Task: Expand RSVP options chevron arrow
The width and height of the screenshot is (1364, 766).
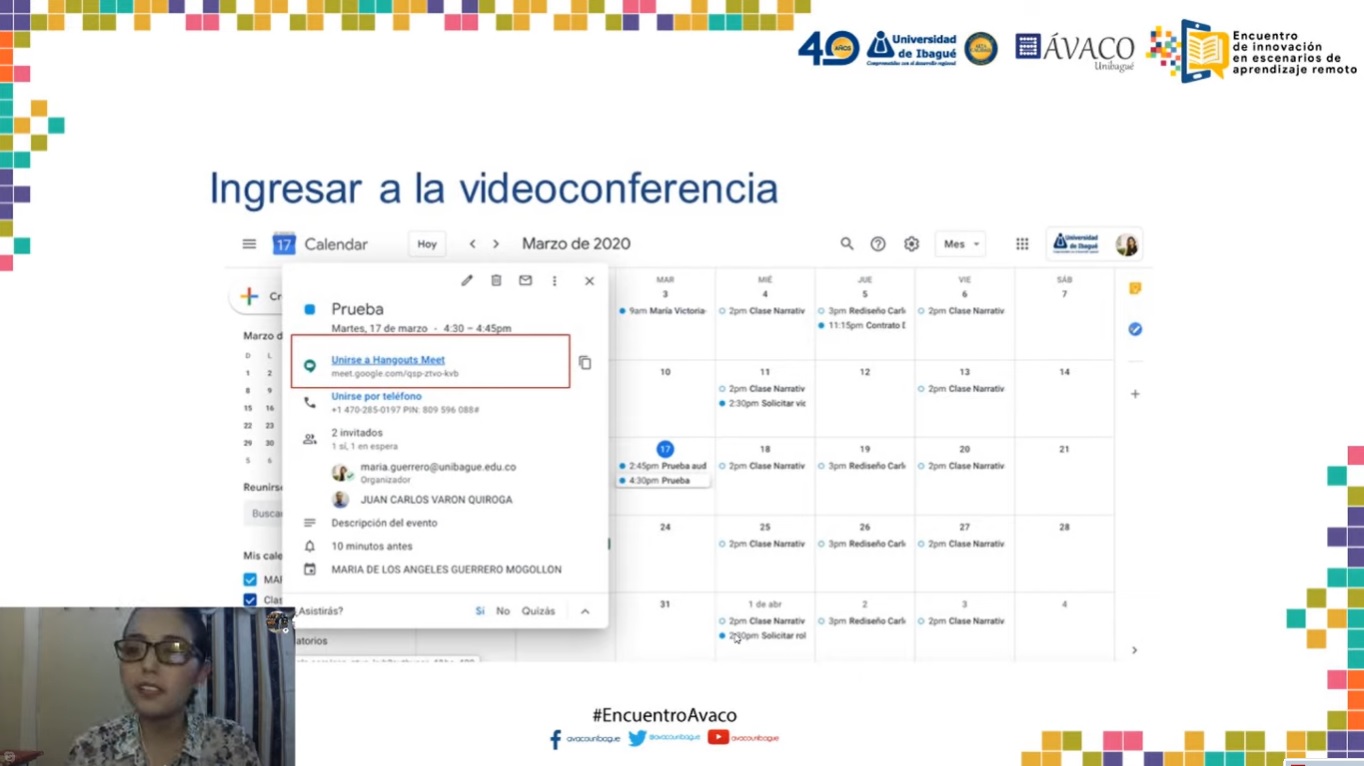Action: pyautogui.click(x=585, y=611)
